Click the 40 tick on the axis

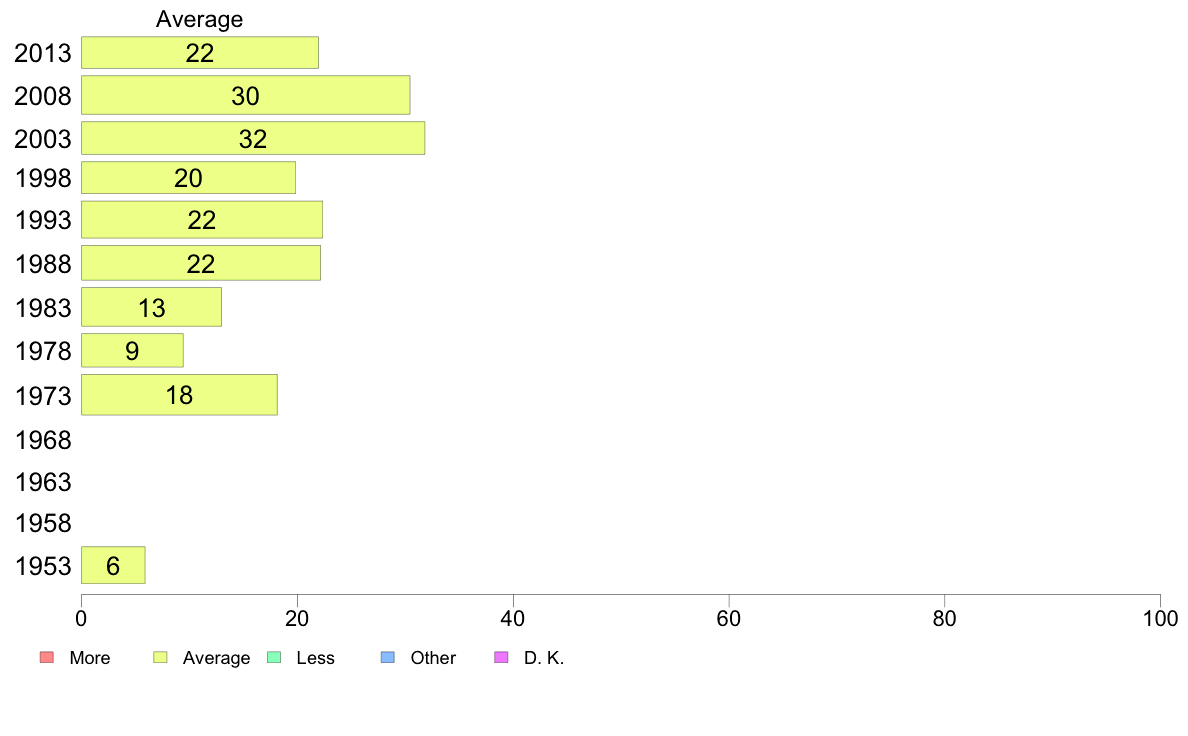[x=513, y=619]
